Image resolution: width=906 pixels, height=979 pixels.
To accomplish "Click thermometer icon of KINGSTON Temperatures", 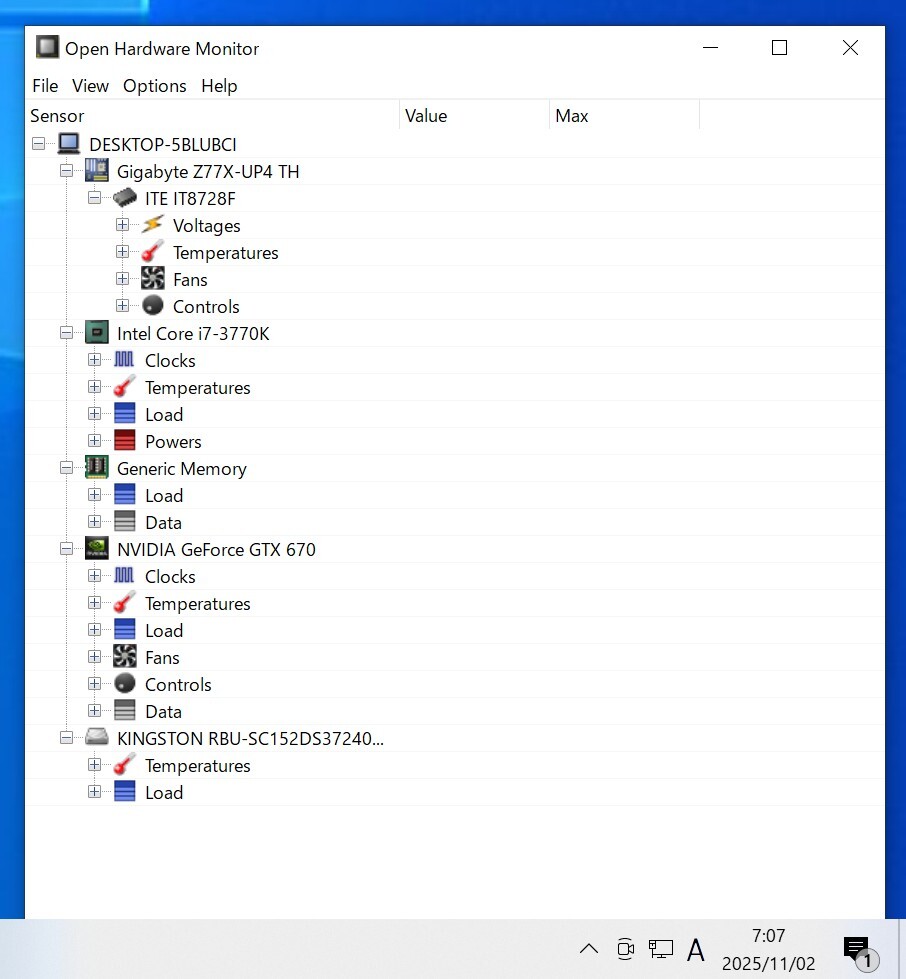I will 124,764.
